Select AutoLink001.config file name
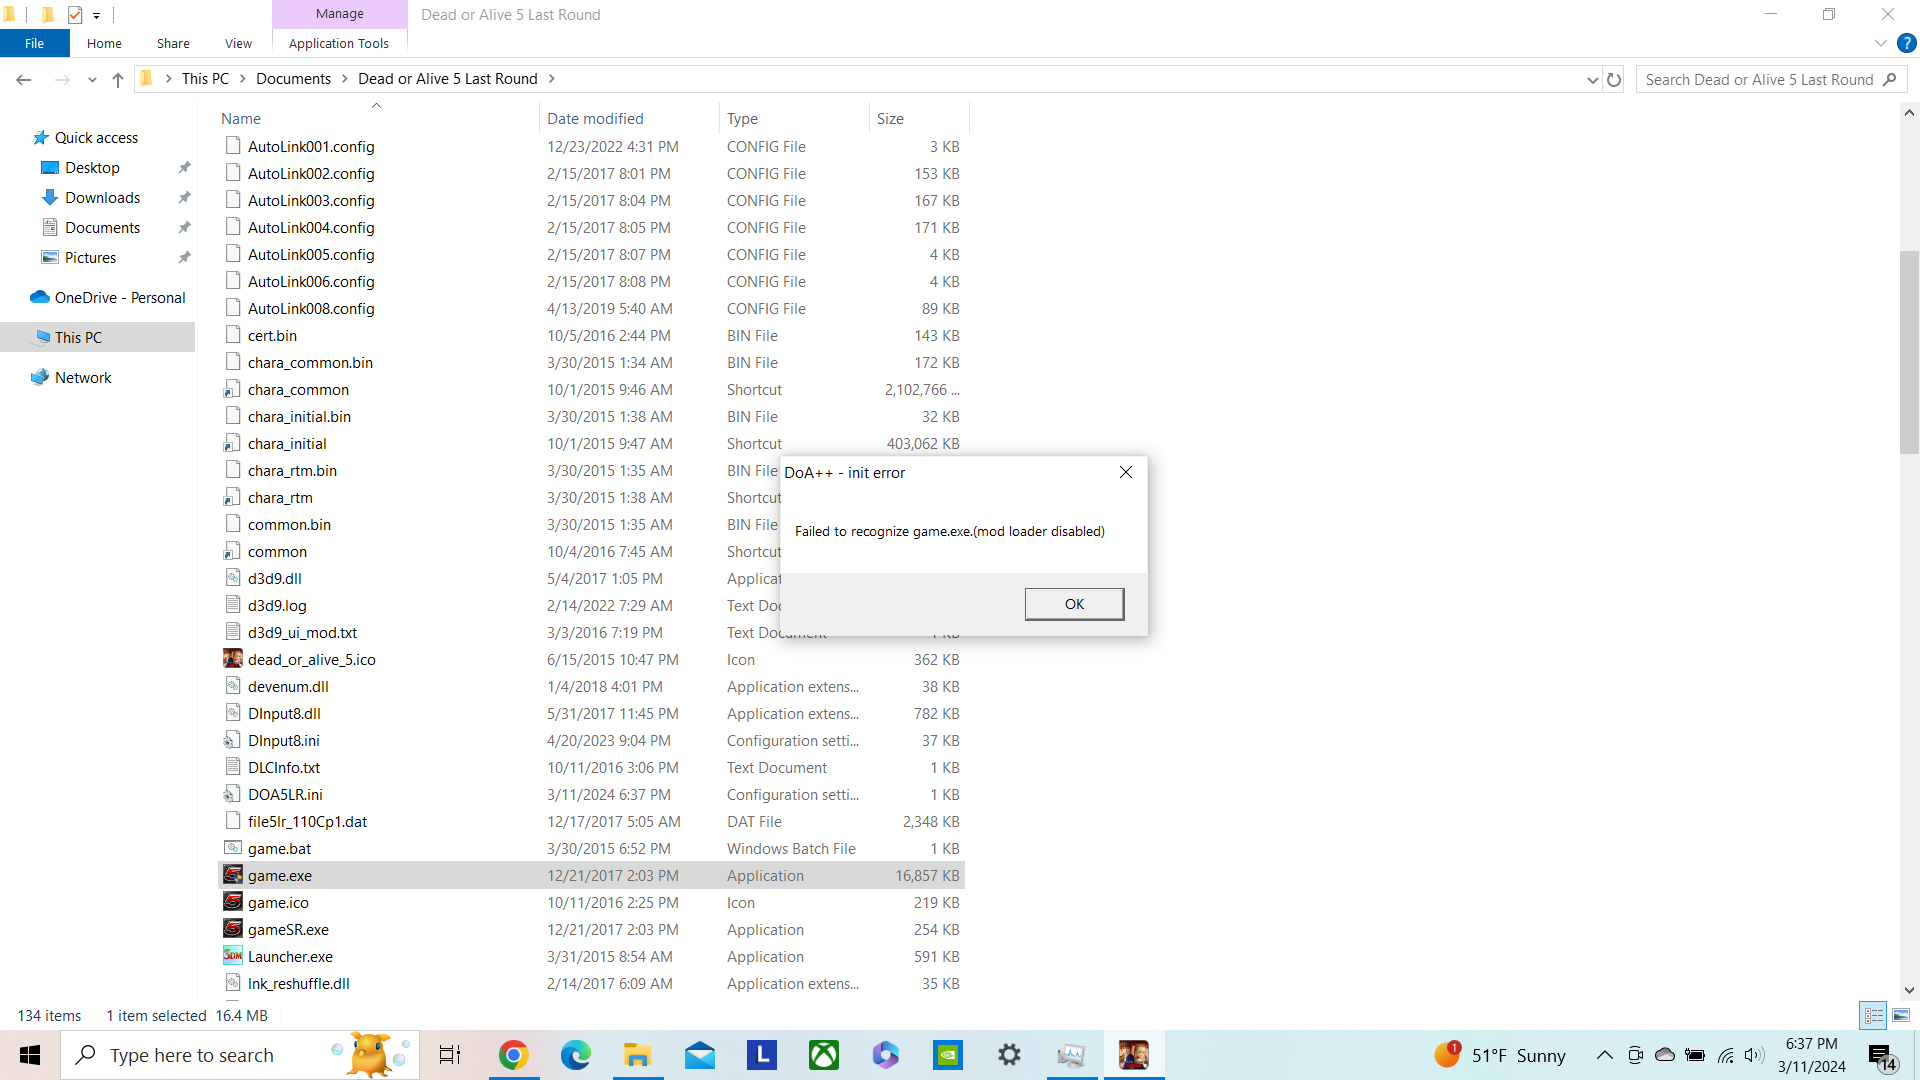This screenshot has width=1920, height=1080. coord(311,146)
